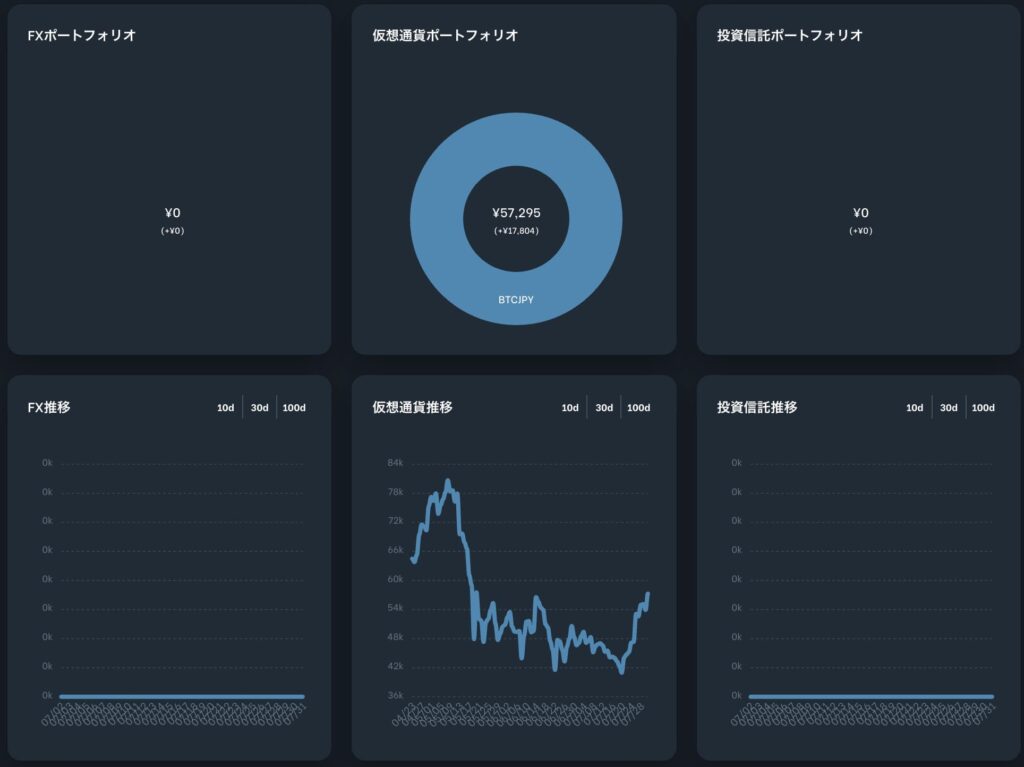
Task: Pick 30d range in 投資信託推移 card
Action: pyautogui.click(x=948, y=408)
